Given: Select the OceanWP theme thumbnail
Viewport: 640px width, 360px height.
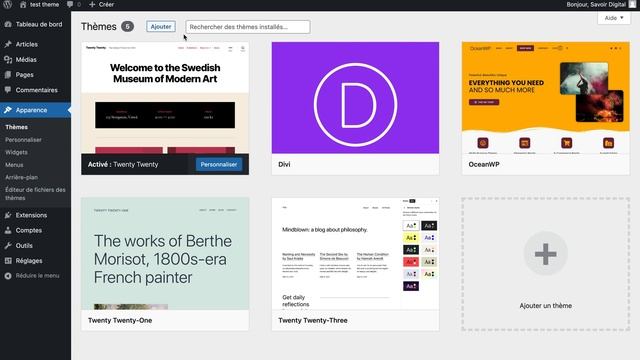Looking at the screenshot, I should tap(546, 98).
